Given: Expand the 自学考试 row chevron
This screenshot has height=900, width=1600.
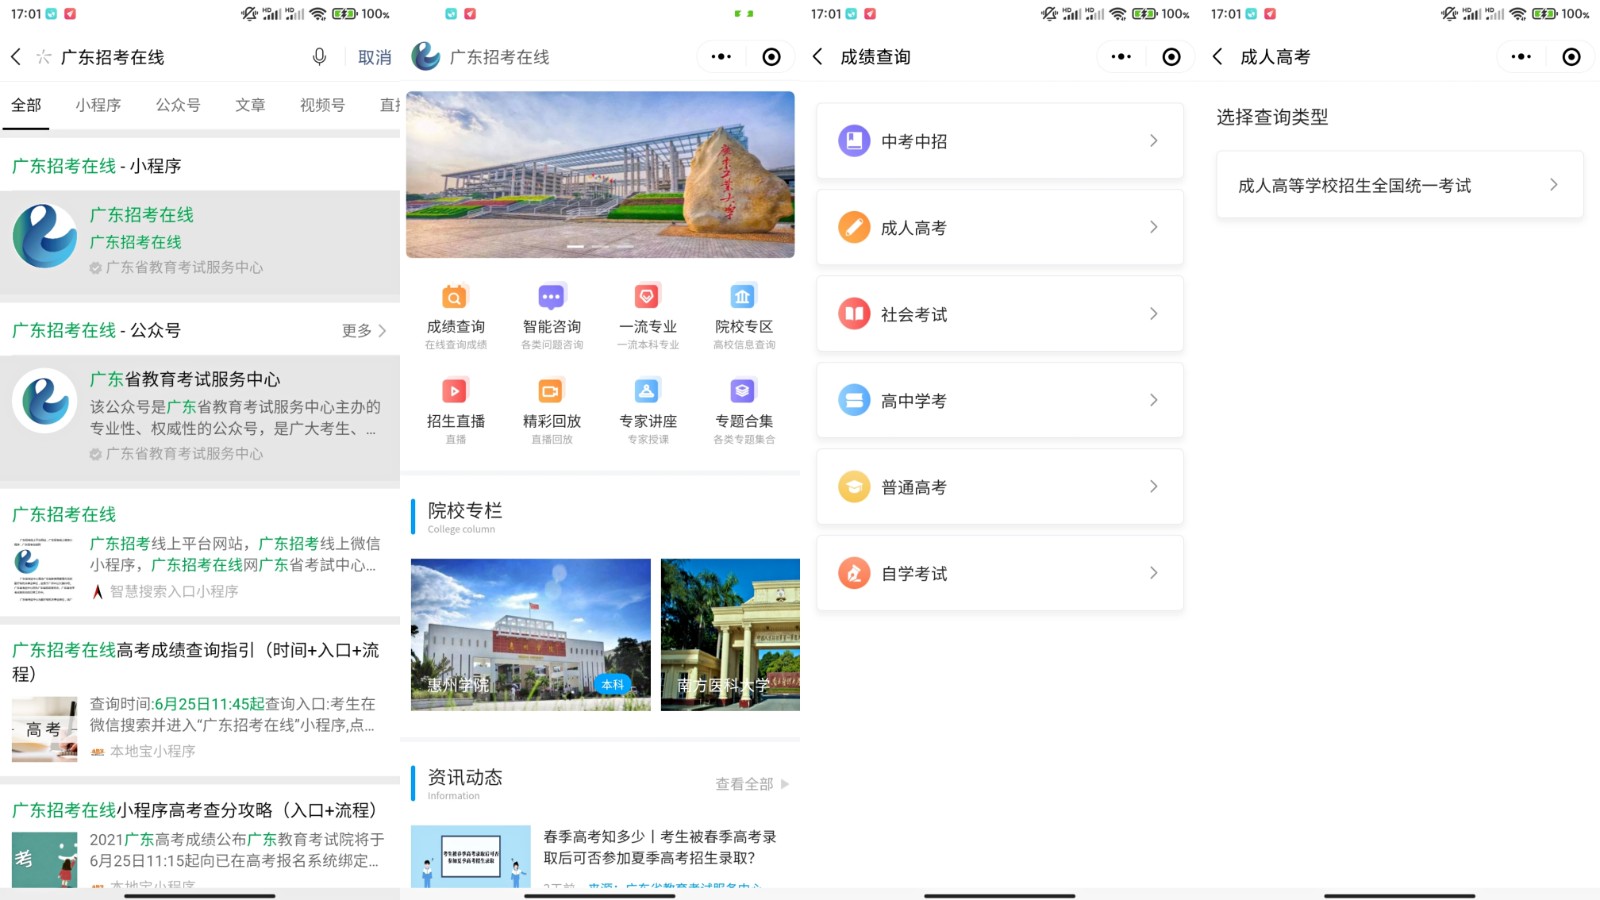Looking at the screenshot, I should 1153,573.
